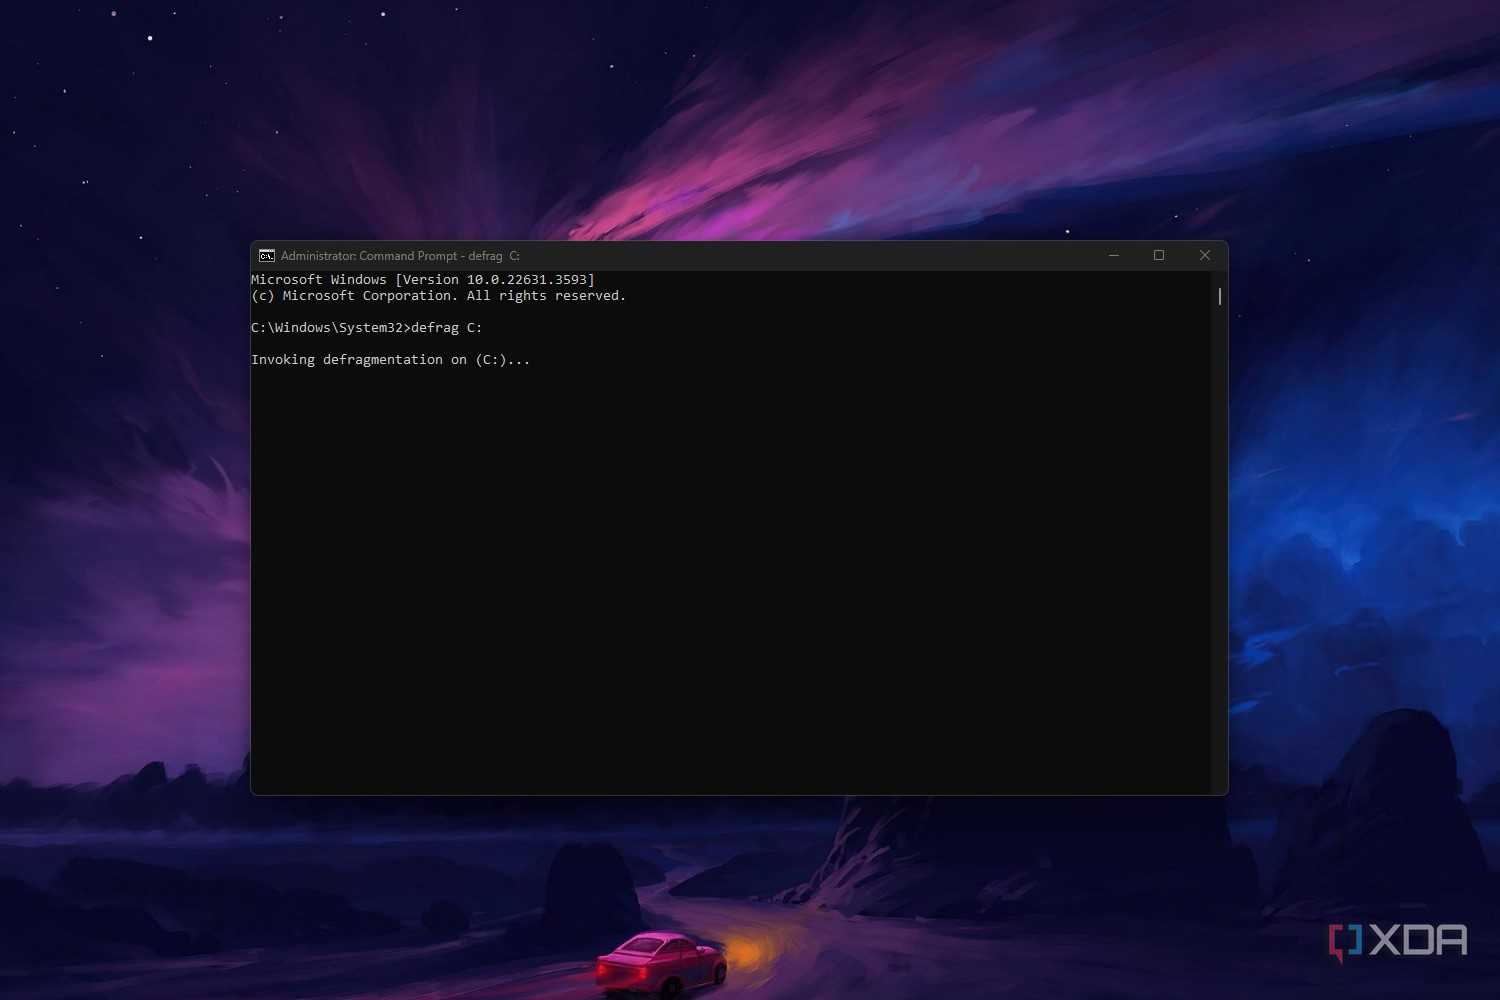The image size is (1500, 1000).
Task: Minimize the Command Prompt window
Action: point(1113,256)
